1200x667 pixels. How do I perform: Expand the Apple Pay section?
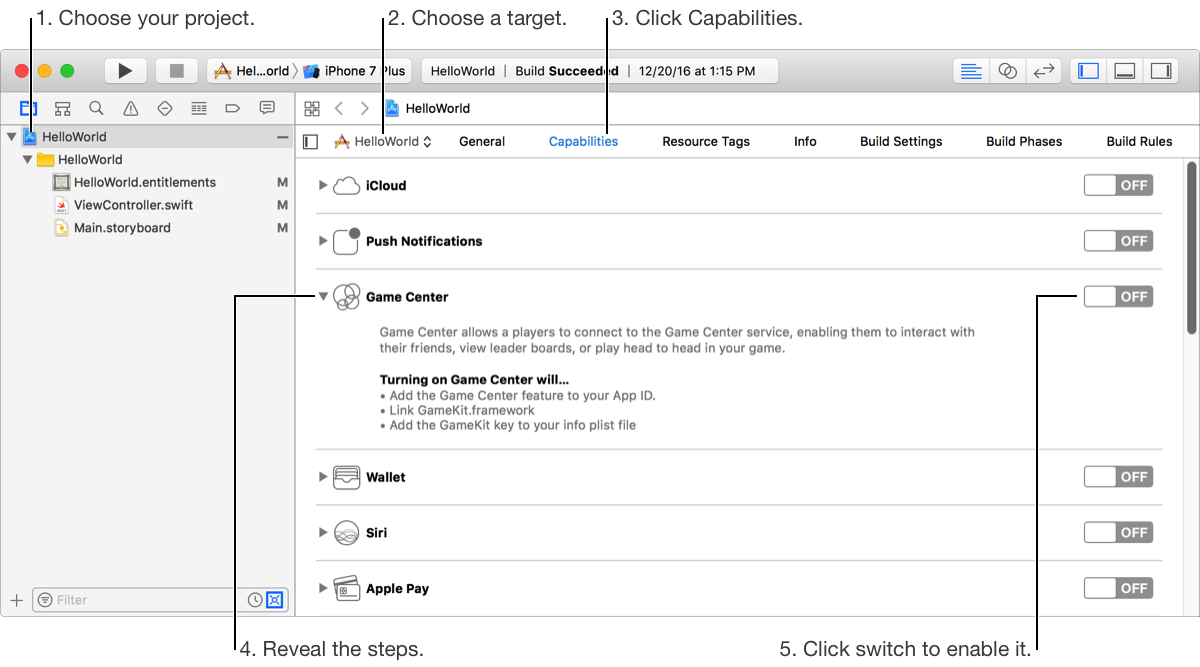coord(323,588)
